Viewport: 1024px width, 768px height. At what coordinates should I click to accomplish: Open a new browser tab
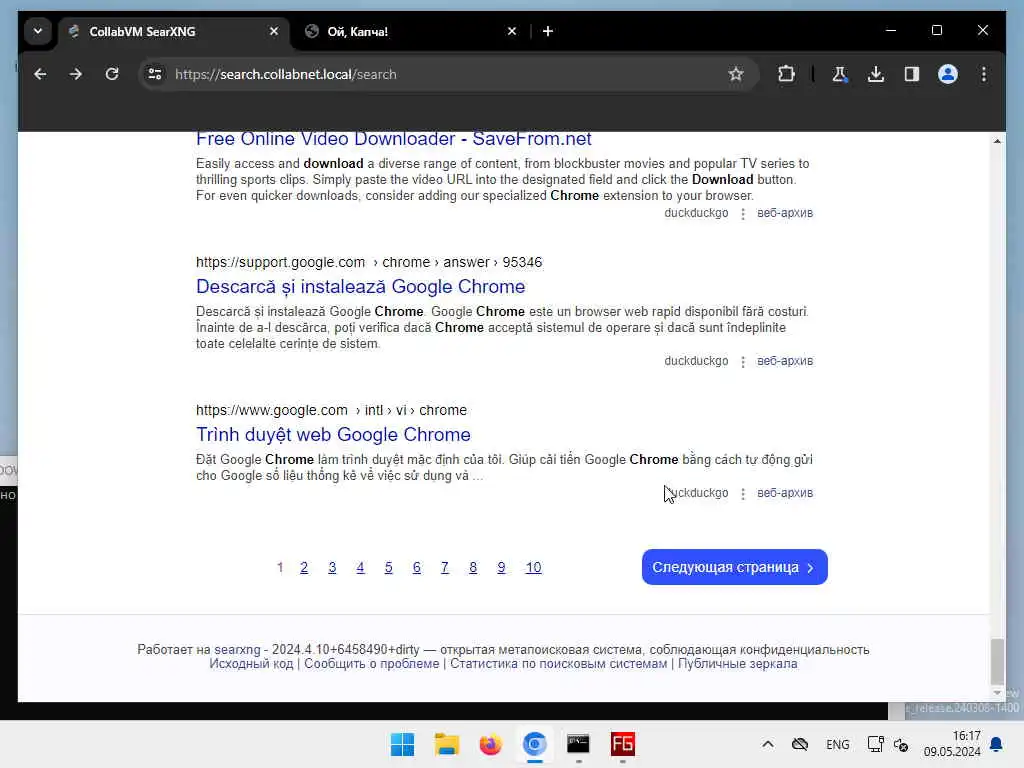(548, 31)
